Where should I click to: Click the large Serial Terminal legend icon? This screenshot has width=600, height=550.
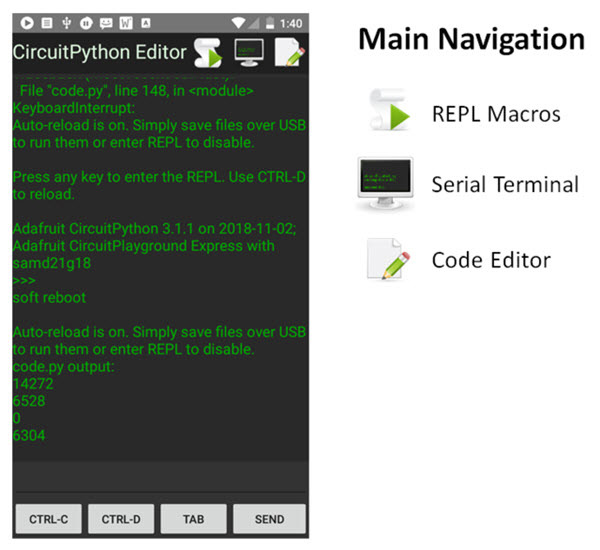[x=384, y=185]
